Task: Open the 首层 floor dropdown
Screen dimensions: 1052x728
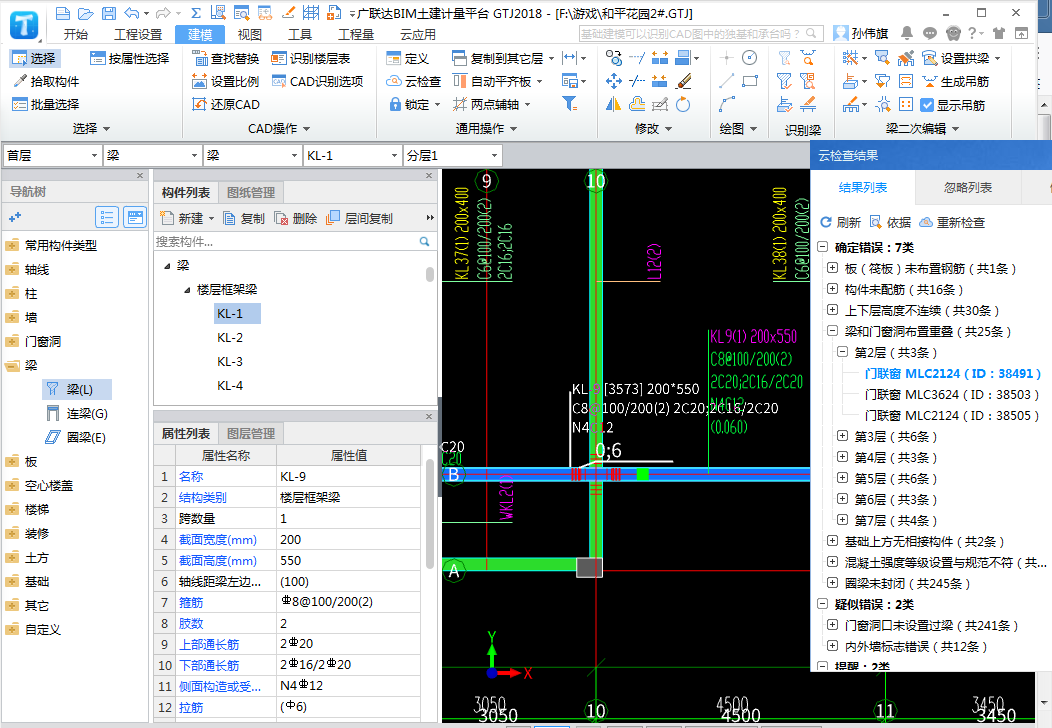Action: point(95,155)
